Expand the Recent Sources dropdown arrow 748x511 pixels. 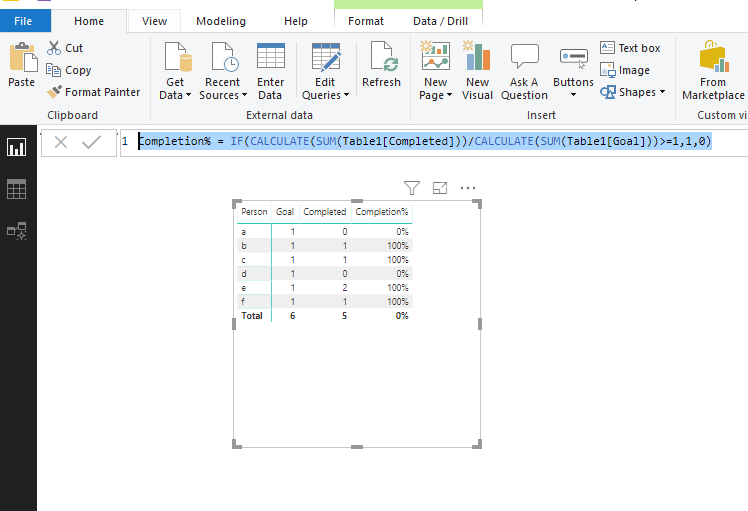pos(244,95)
